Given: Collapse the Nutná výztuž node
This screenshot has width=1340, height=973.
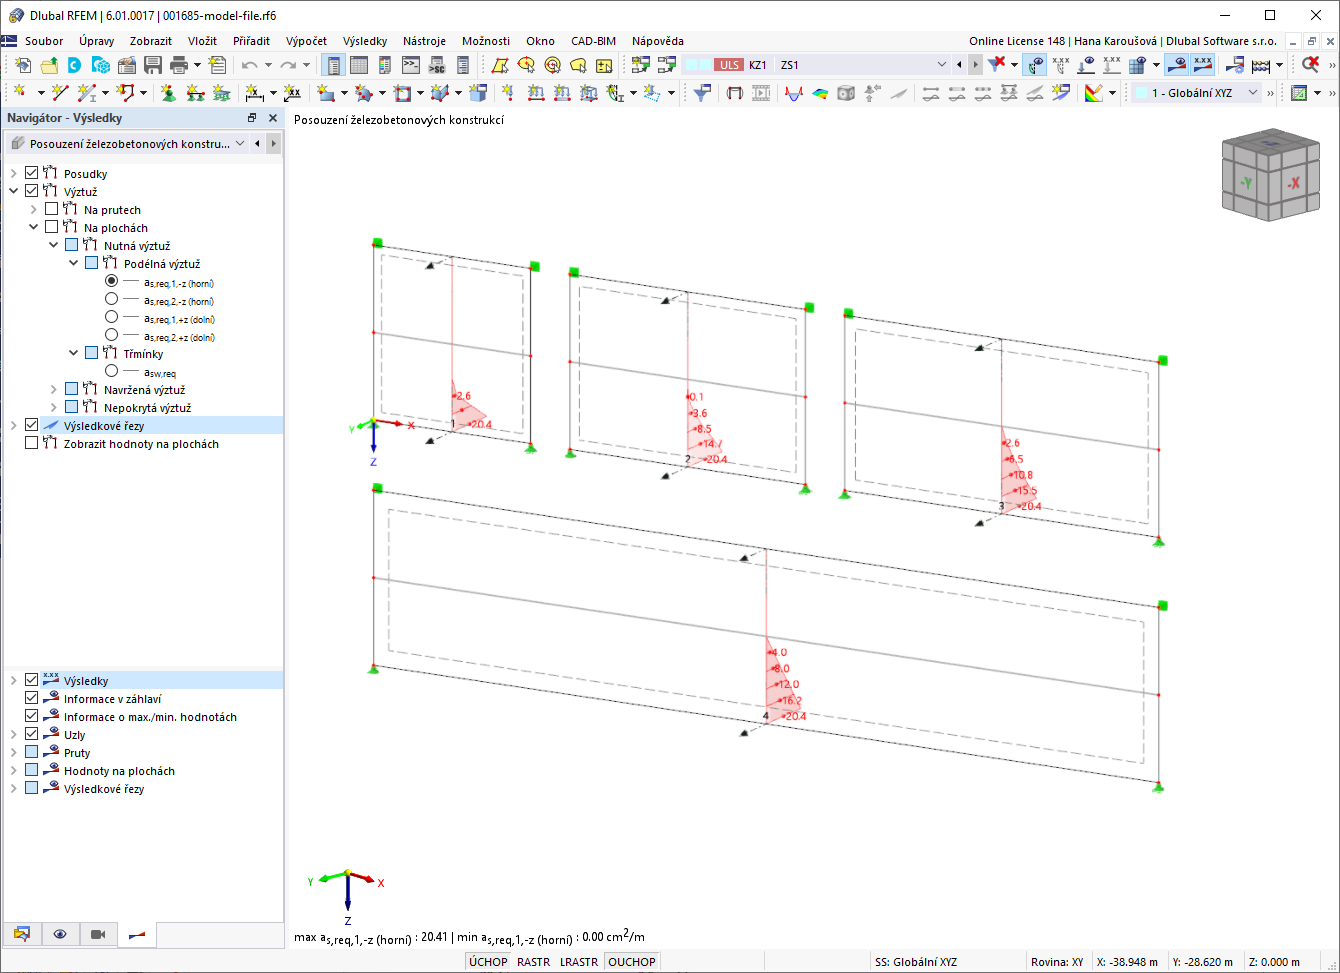Looking at the screenshot, I should tap(54, 246).
